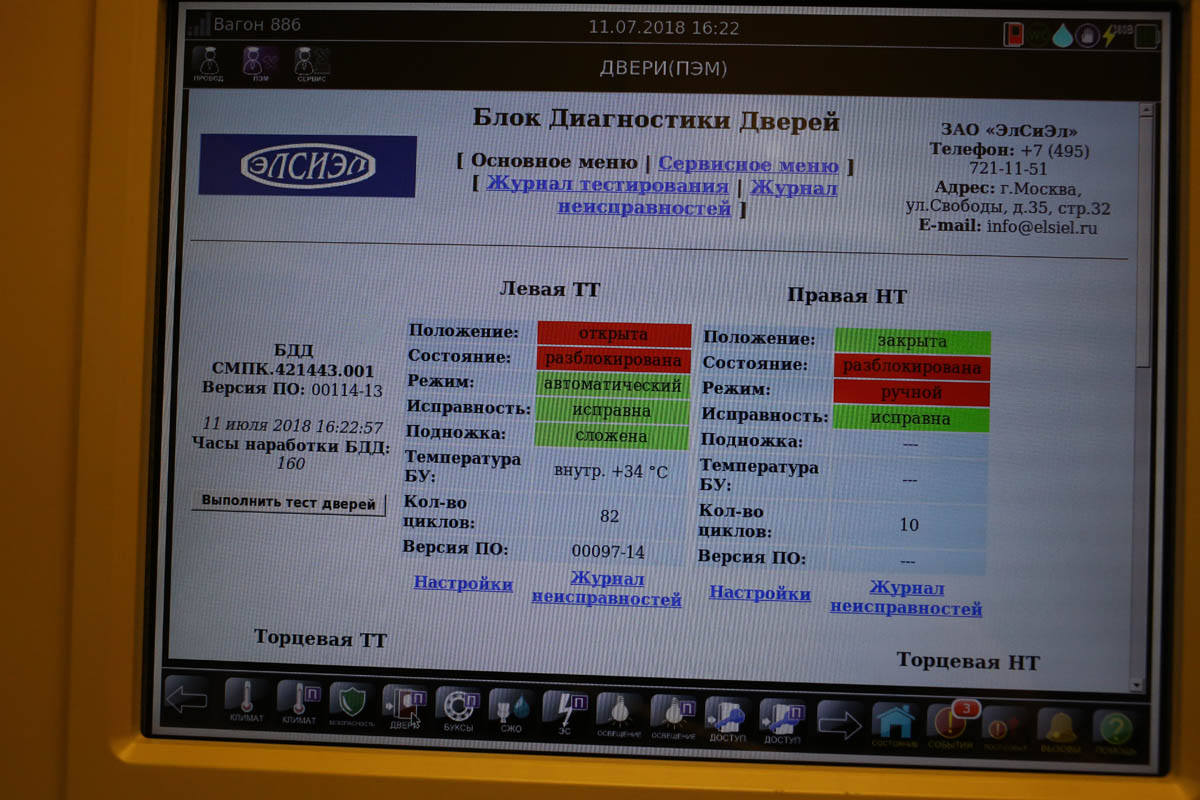This screenshot has height=800, width=1200.
Task: Open ОСВЕЩЕНИЕ lamp icon with the П badge
Action: (673, 716)
